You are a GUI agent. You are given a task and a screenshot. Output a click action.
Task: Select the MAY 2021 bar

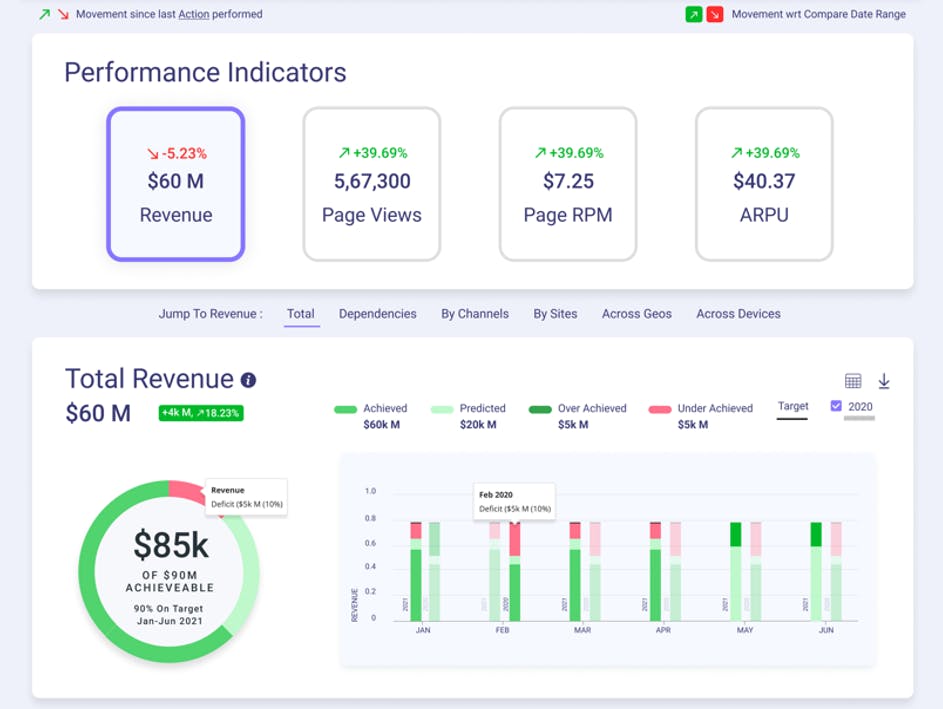(x=736, y=571)
